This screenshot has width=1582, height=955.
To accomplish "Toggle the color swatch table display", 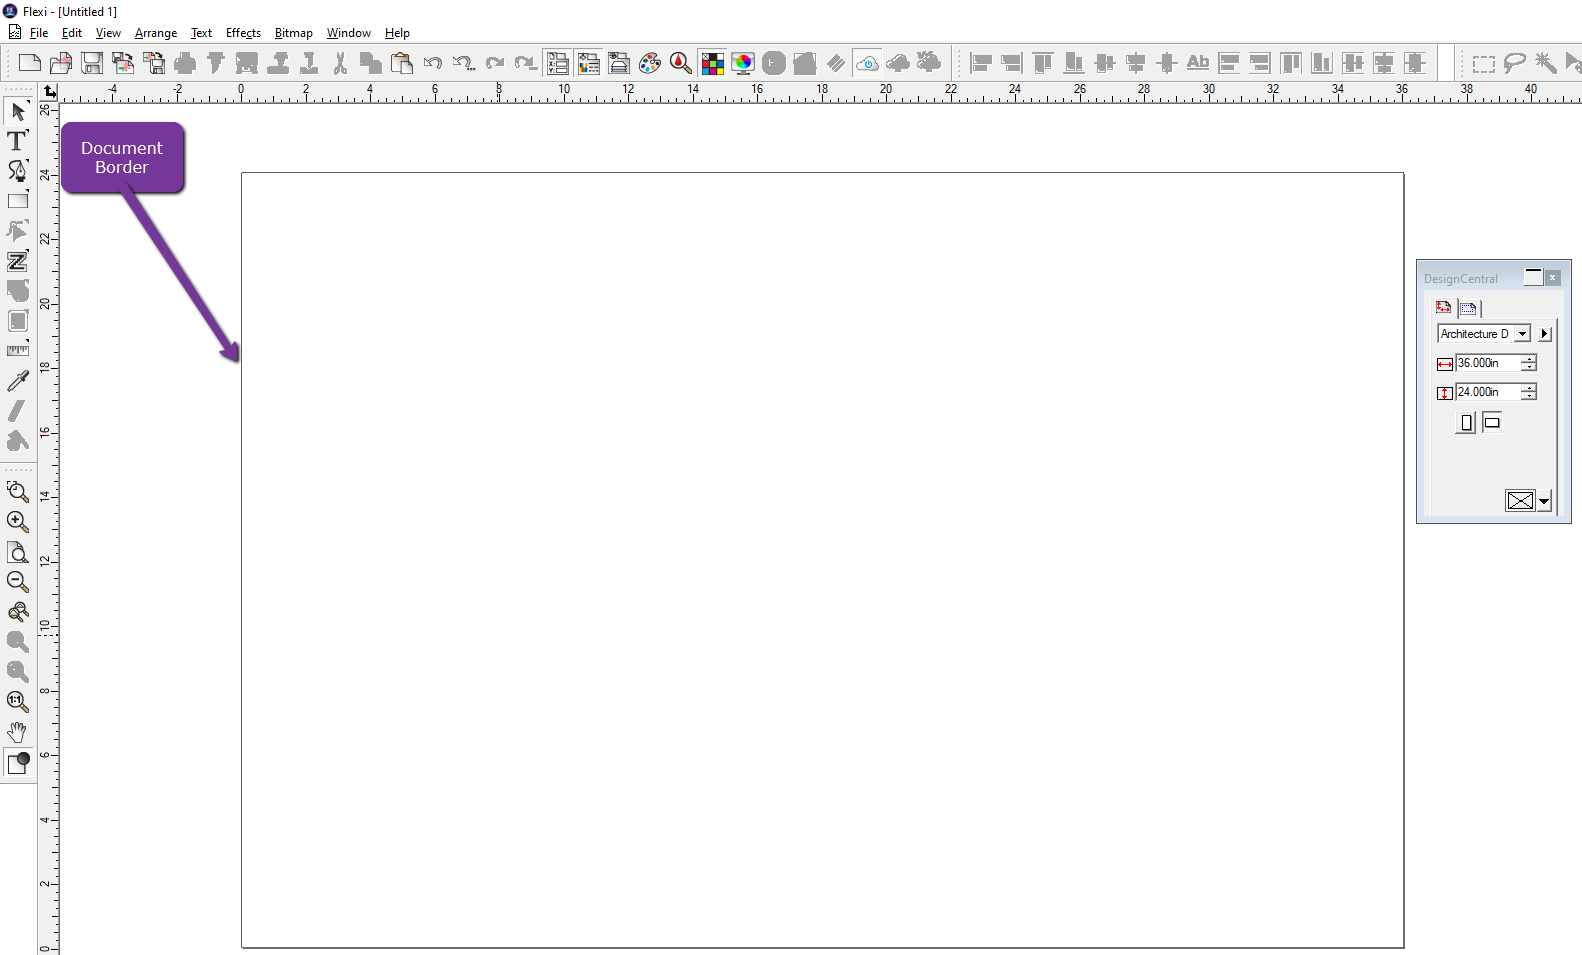I will coord(712,64).
